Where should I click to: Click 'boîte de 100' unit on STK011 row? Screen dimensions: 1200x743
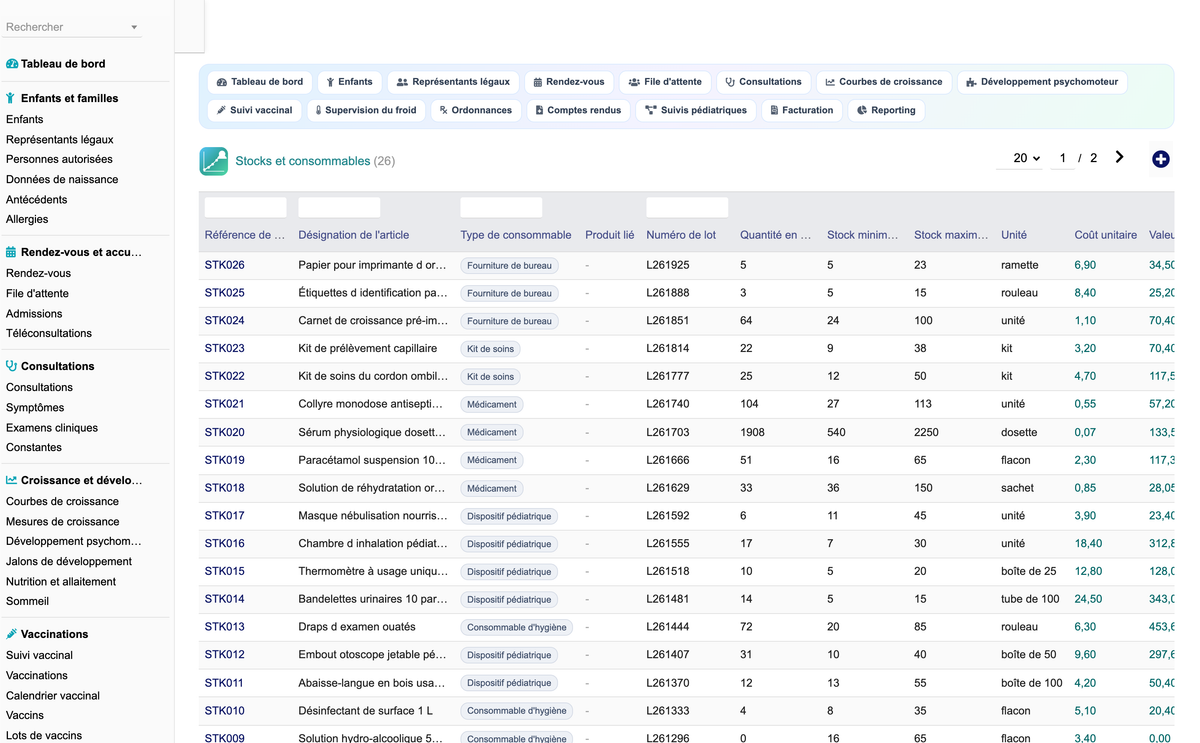[1032, 683]
